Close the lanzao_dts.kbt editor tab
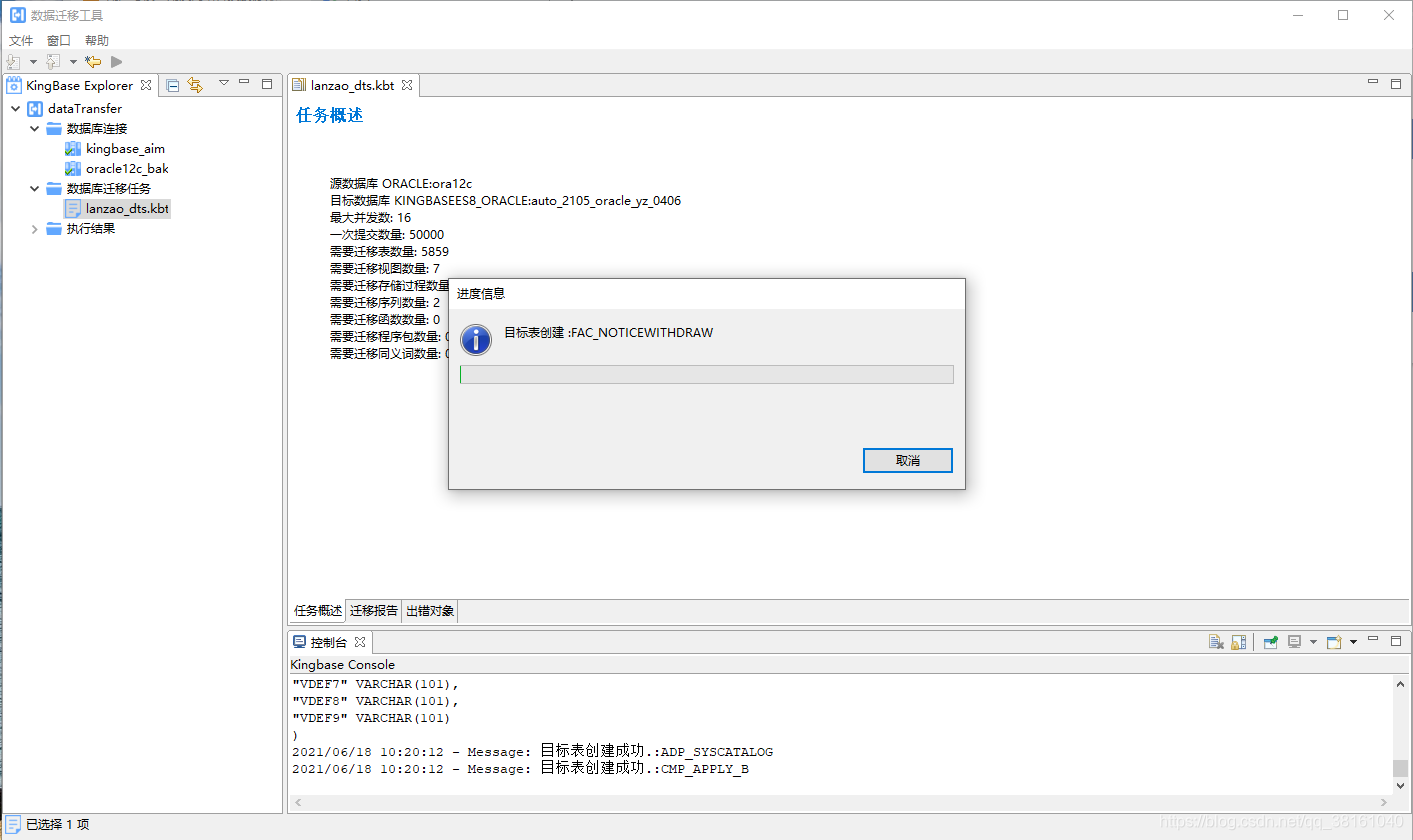 [x=408, y=85]
